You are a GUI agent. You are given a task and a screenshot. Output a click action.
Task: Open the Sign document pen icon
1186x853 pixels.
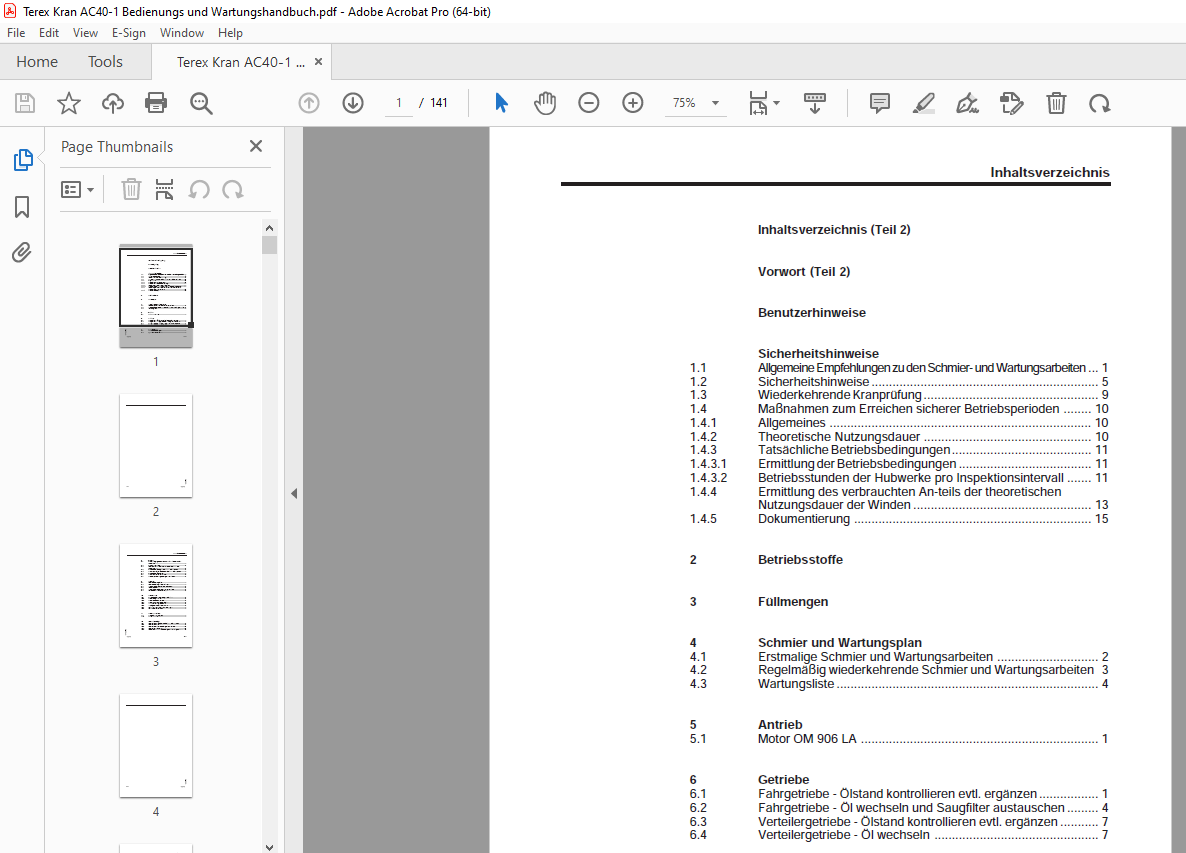[x=967, y=103]
